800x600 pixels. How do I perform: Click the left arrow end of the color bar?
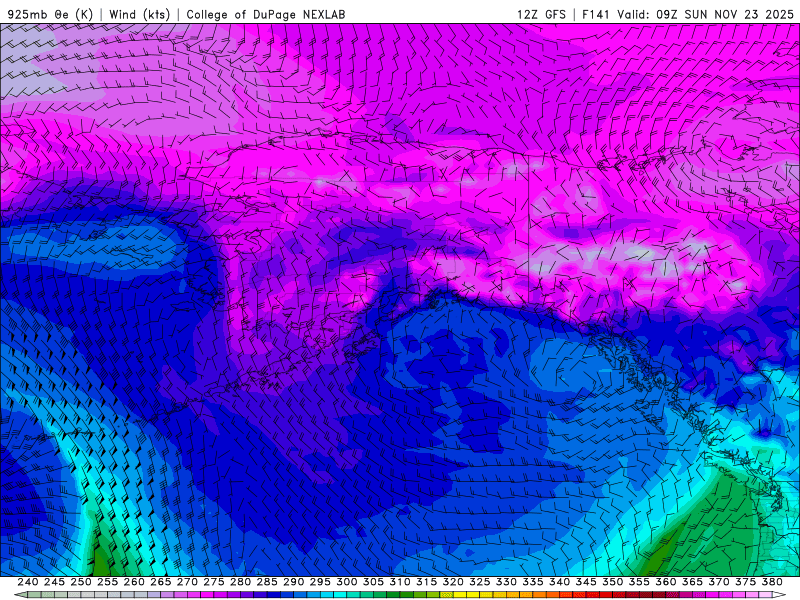[x=21, y=594]
